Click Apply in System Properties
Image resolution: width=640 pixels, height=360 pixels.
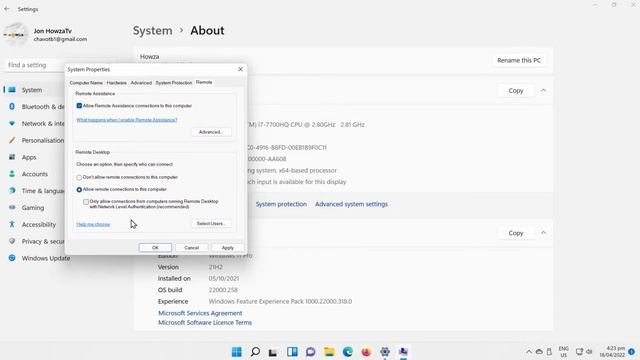pyautogui.click(x=228, y=247)
